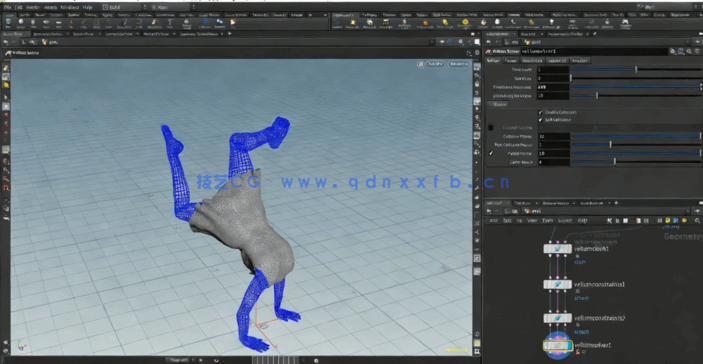Switch to the Forces parameter tab
This screenshot has width=703, height=364.
[510, 61]
